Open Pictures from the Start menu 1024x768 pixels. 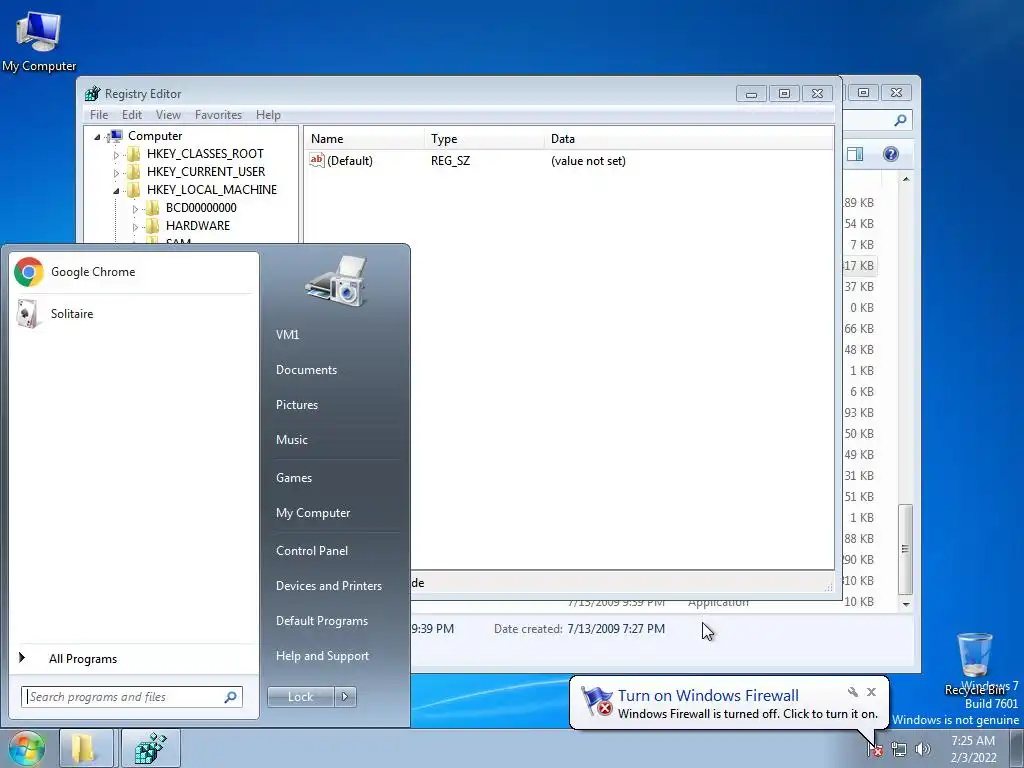coord(296,405)
